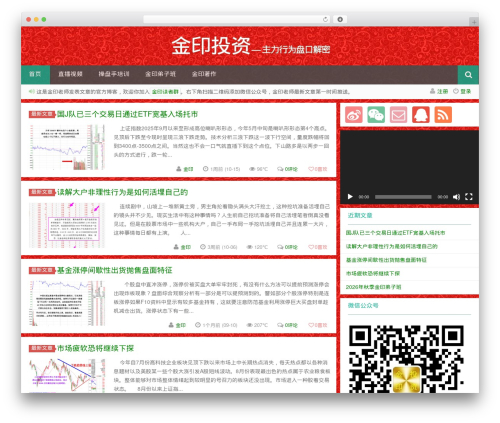Reload page using browser refresh icon
The height and width of the screenshot is (423, 500).
click(325, 19)
